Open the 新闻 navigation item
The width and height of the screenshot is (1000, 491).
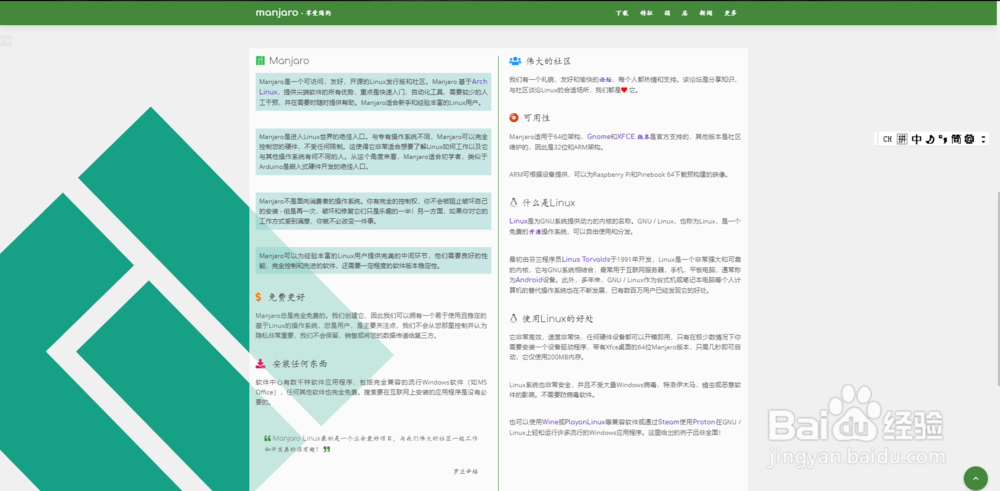click(705, 13)
